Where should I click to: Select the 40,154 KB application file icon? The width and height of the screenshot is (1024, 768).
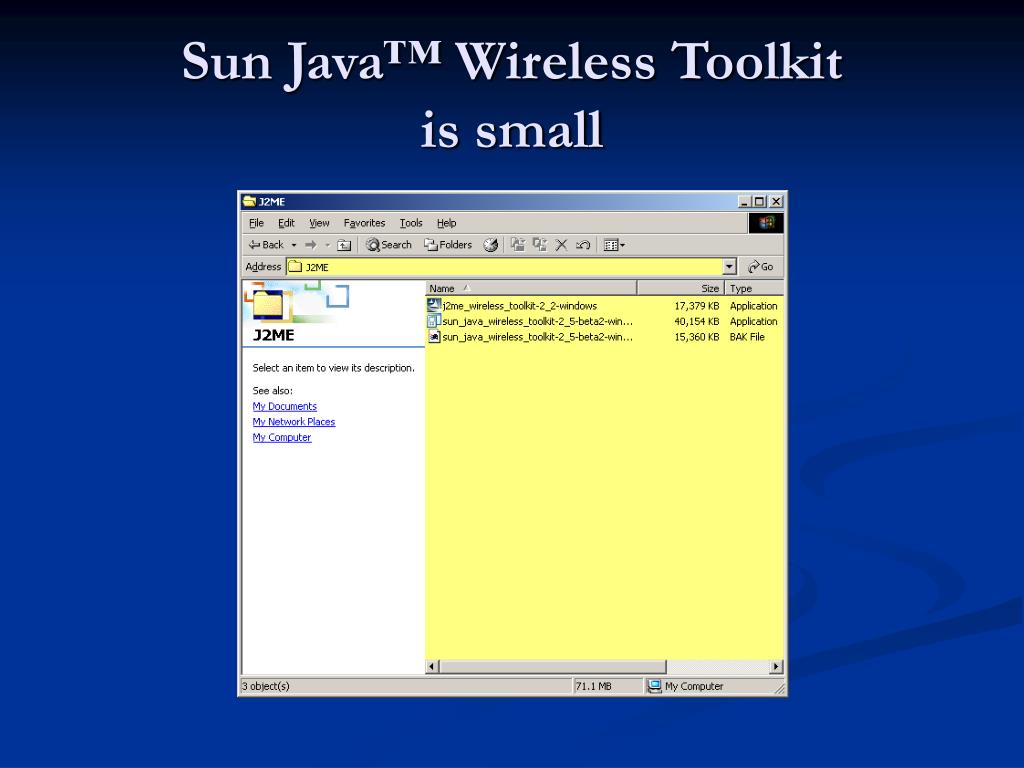(x=434, y=321)
